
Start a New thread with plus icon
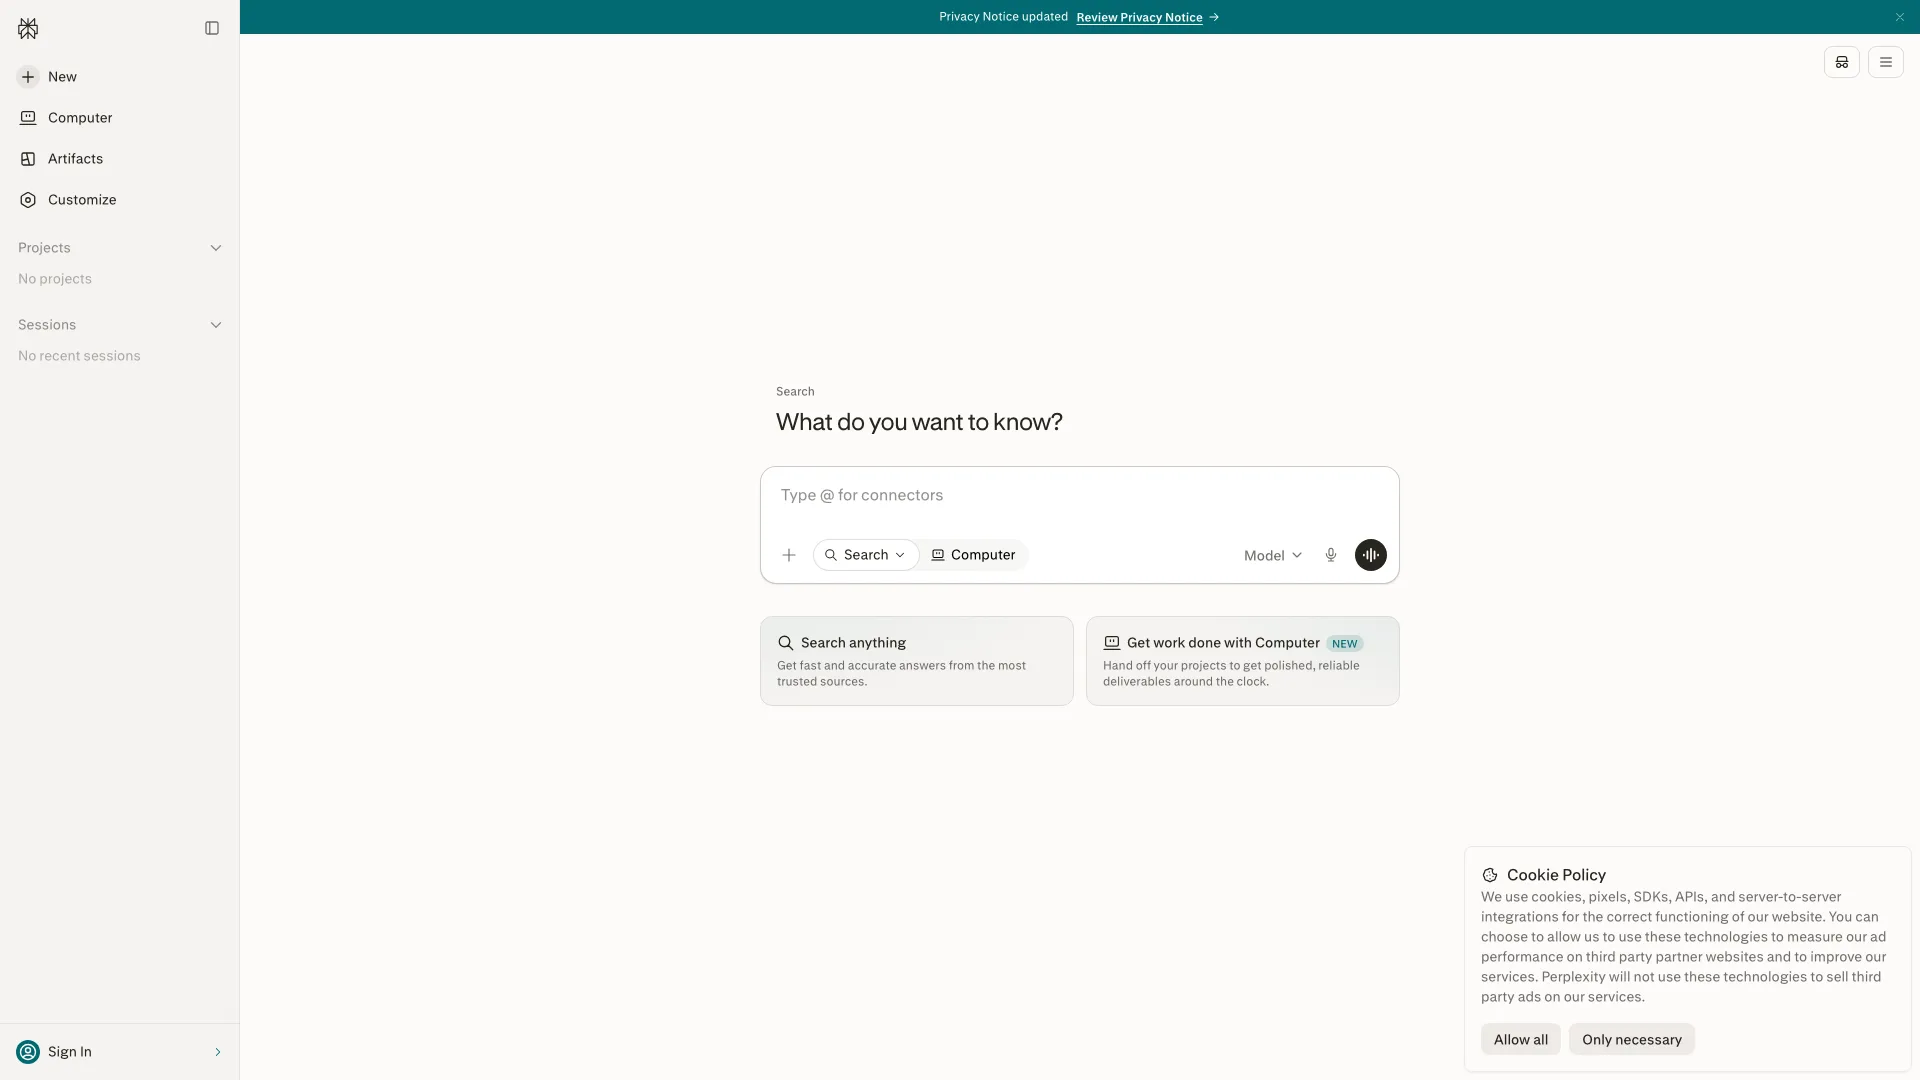coord(28,77)
